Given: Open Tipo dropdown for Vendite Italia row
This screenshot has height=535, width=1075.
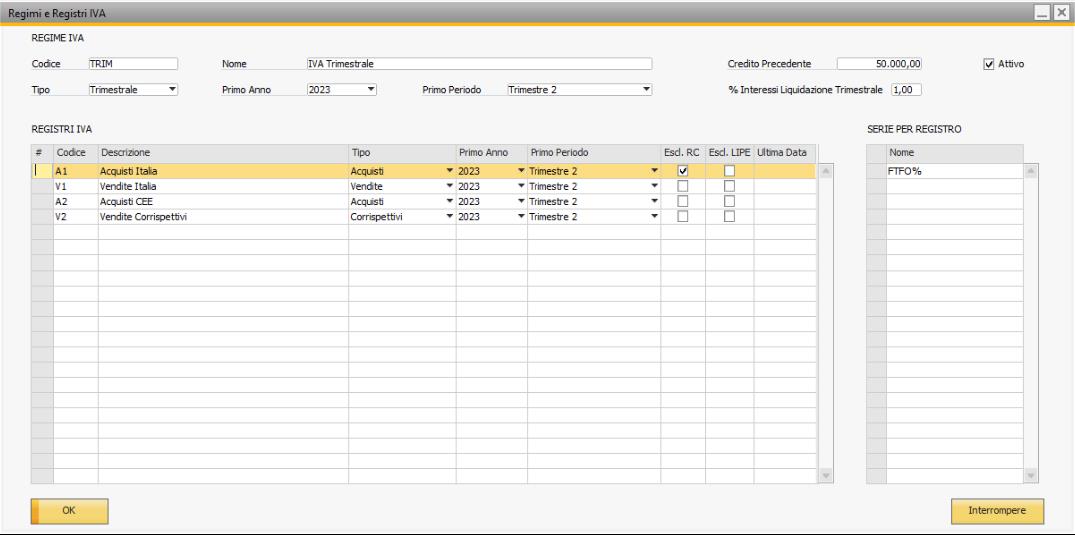Looking at the screenshot, I should [x=450, y=186].
